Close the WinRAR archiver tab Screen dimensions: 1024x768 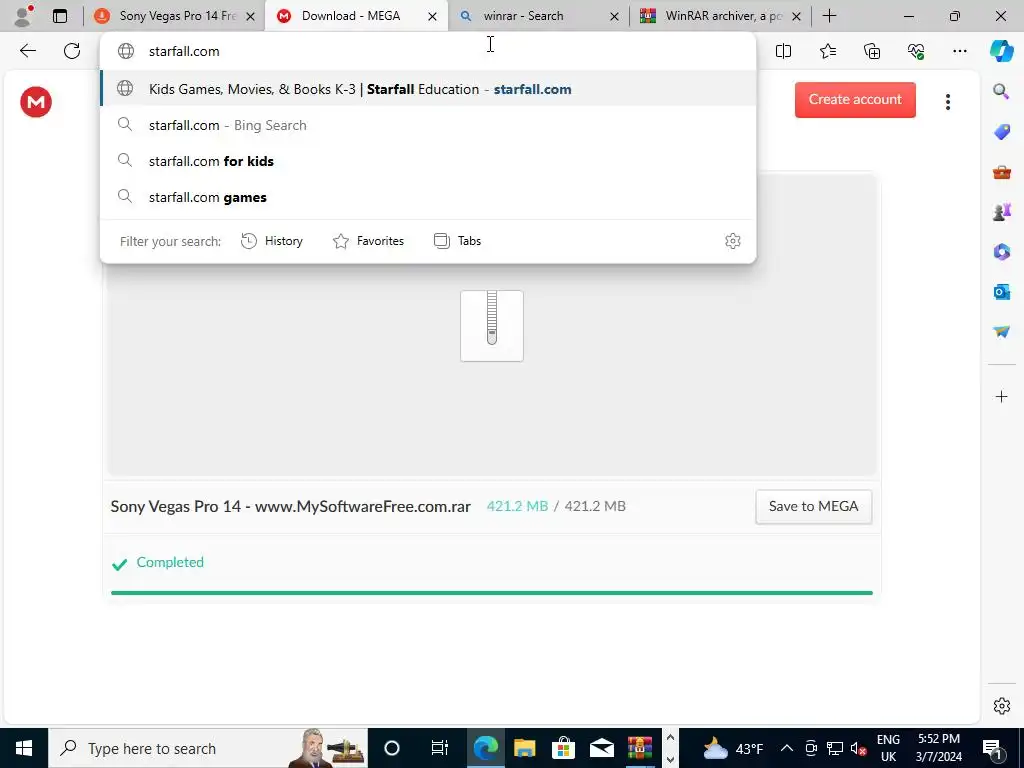[x=796, y=16]
